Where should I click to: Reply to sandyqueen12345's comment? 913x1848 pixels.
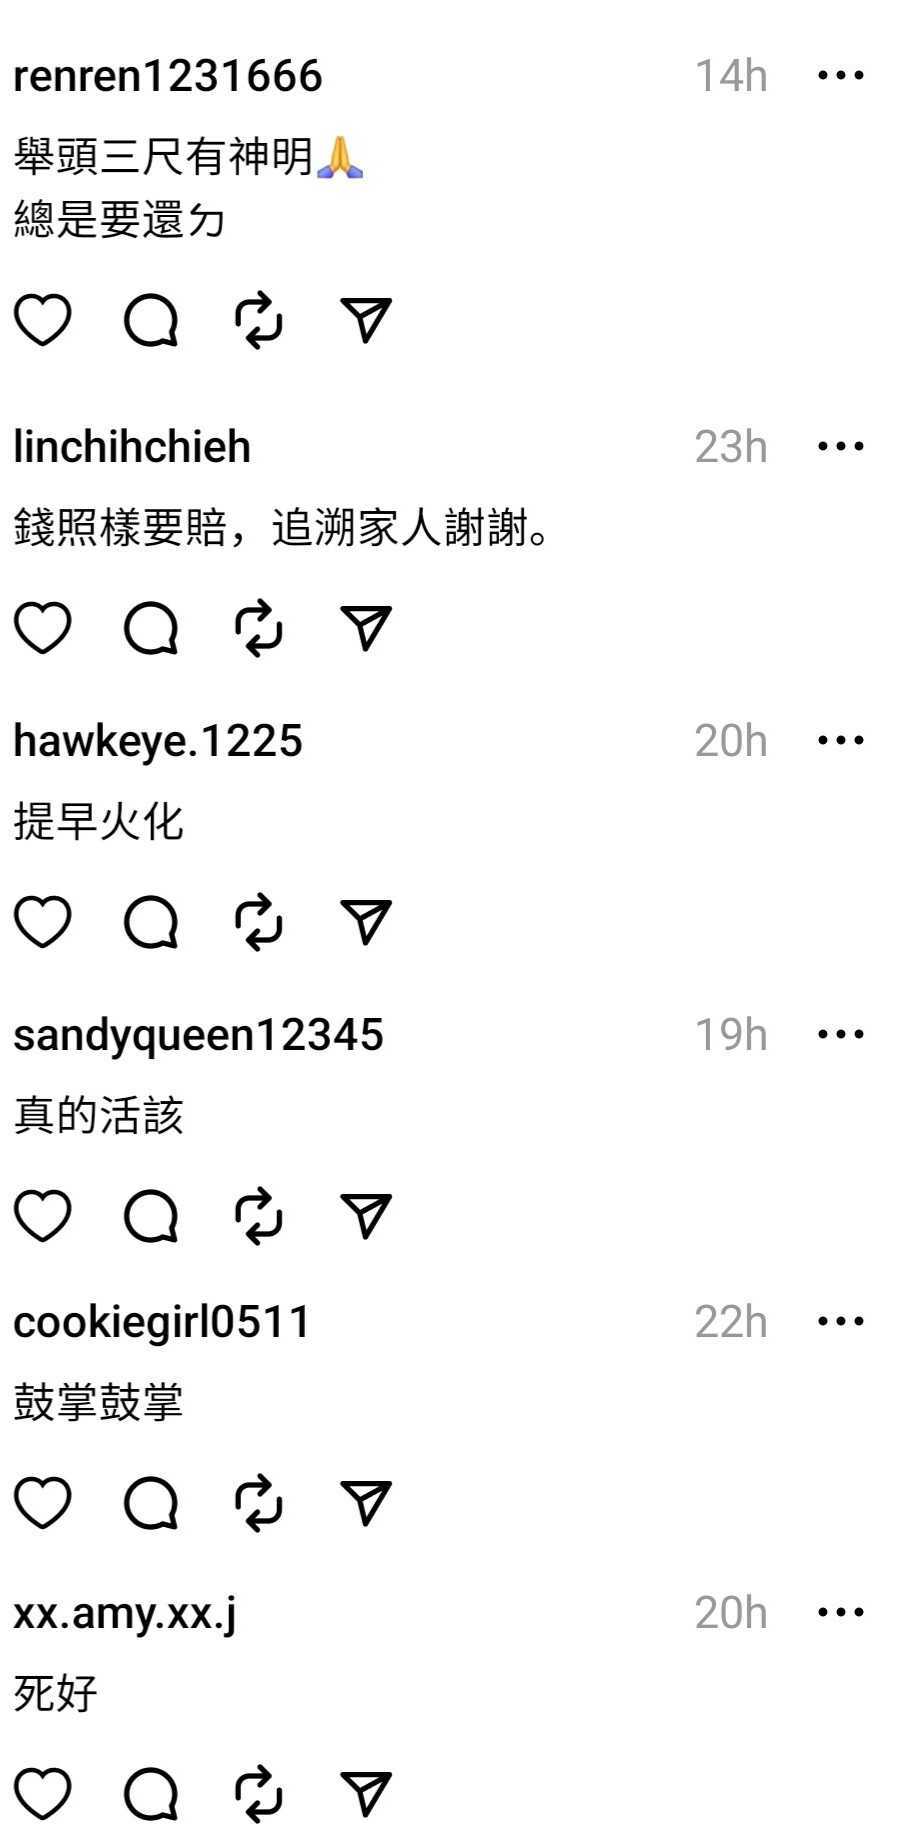pos(151,1216)
